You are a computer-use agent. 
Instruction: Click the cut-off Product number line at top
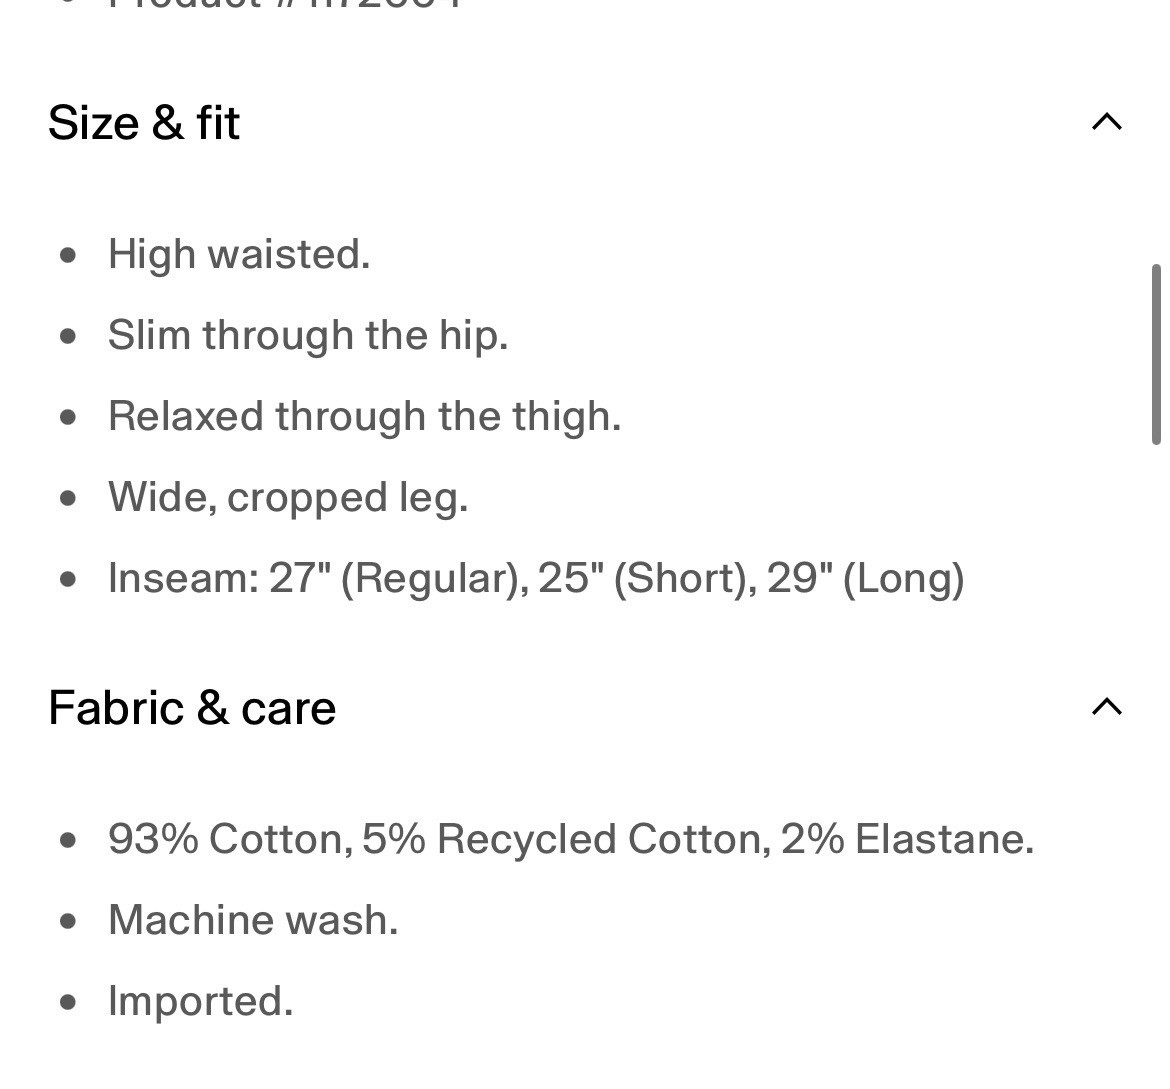click(x=286, y=4)
